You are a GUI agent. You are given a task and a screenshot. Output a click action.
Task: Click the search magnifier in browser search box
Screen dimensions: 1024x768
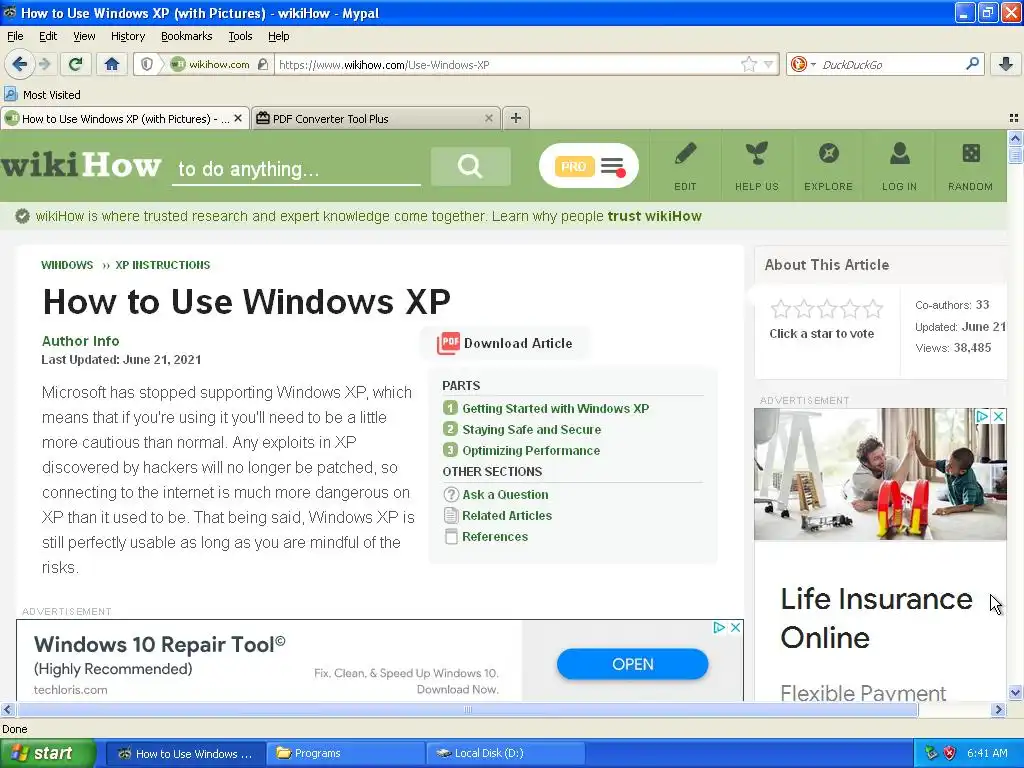point(972,64)
